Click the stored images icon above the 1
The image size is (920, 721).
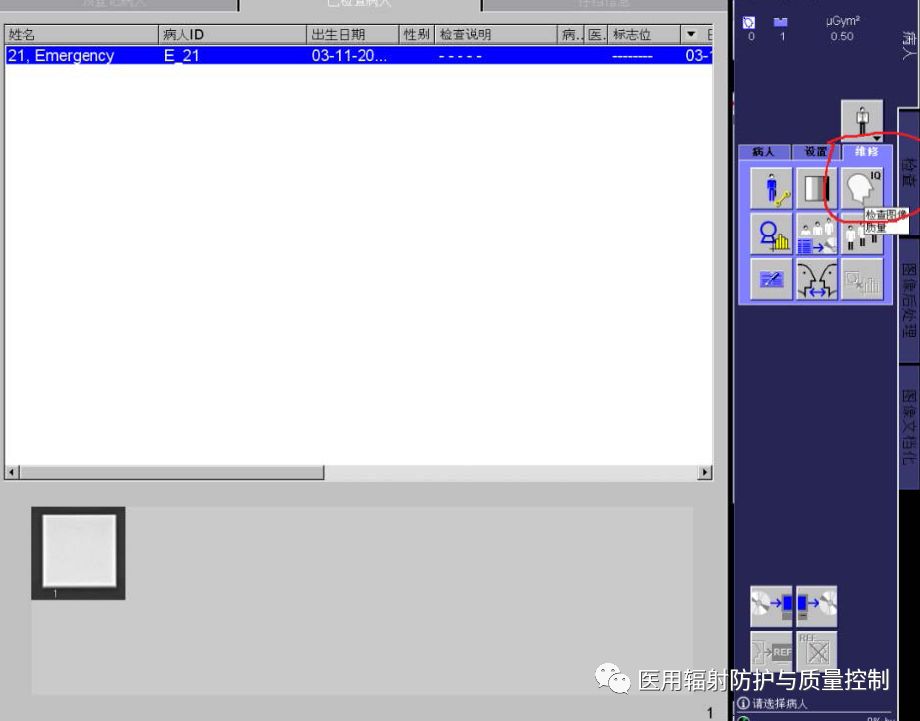point(780,22)
